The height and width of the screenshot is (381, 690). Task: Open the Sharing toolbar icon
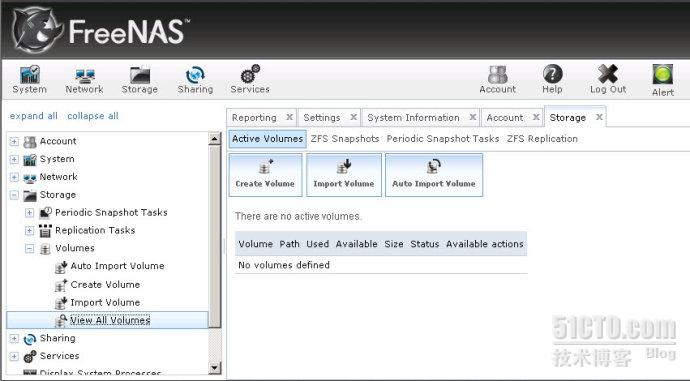coord(195,80)
